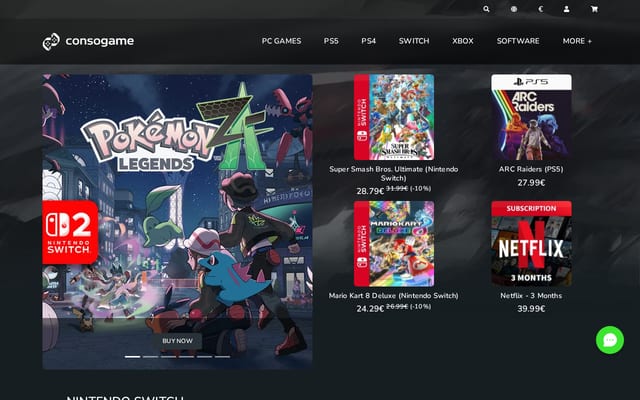Open the language globe icon
Viewport: 640px width, 400px height.
[514, 9]
